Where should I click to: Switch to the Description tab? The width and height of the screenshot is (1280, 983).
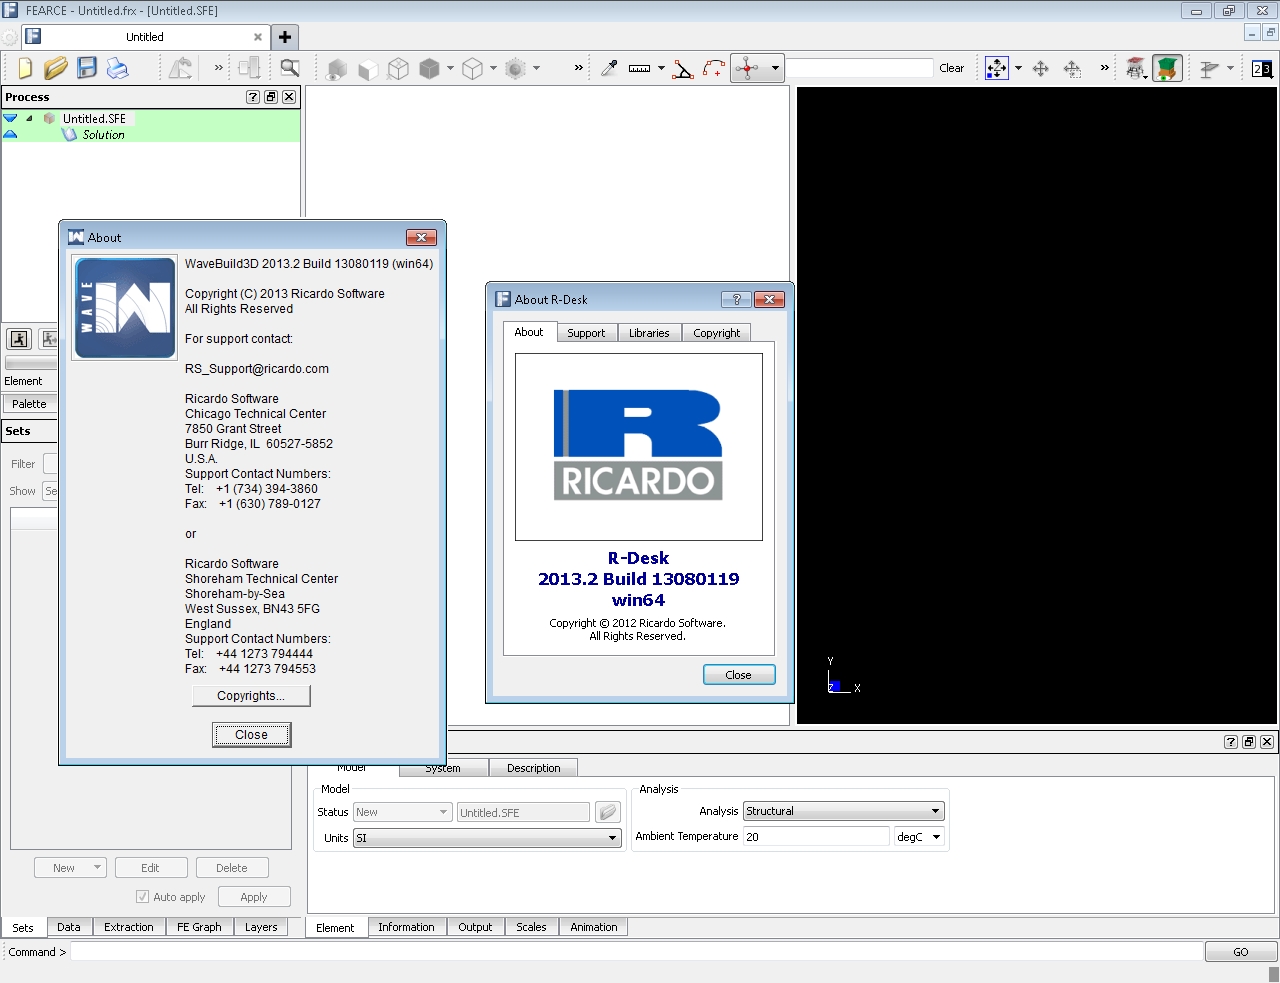click(534, 768)
